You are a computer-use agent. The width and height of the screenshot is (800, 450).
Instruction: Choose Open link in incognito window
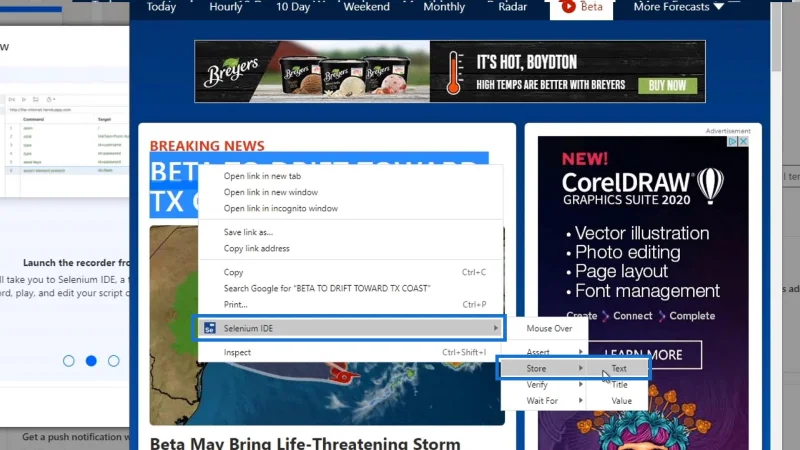(x=281, y=209)
